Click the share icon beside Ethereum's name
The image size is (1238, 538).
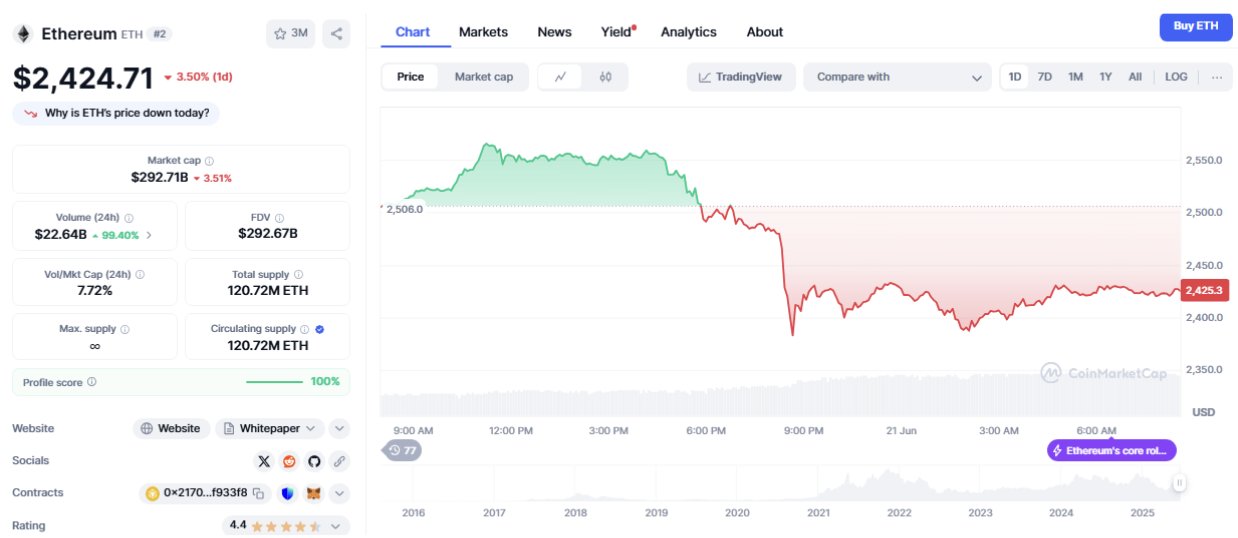point(337,33)
